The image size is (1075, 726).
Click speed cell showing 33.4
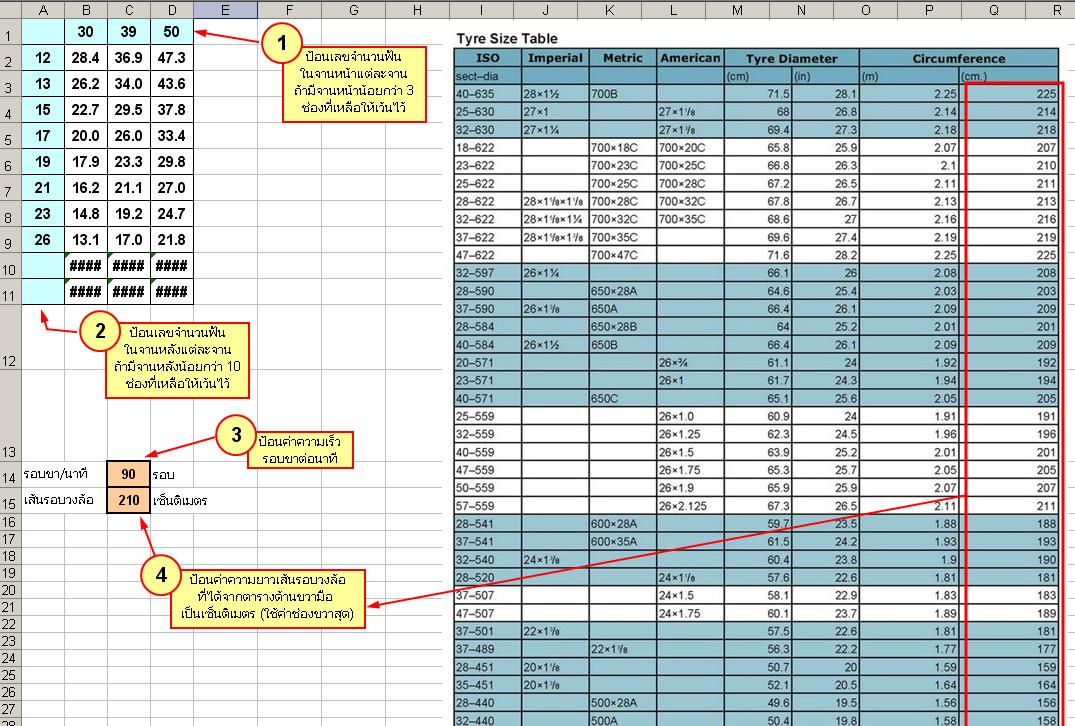(x=171, y=136)
